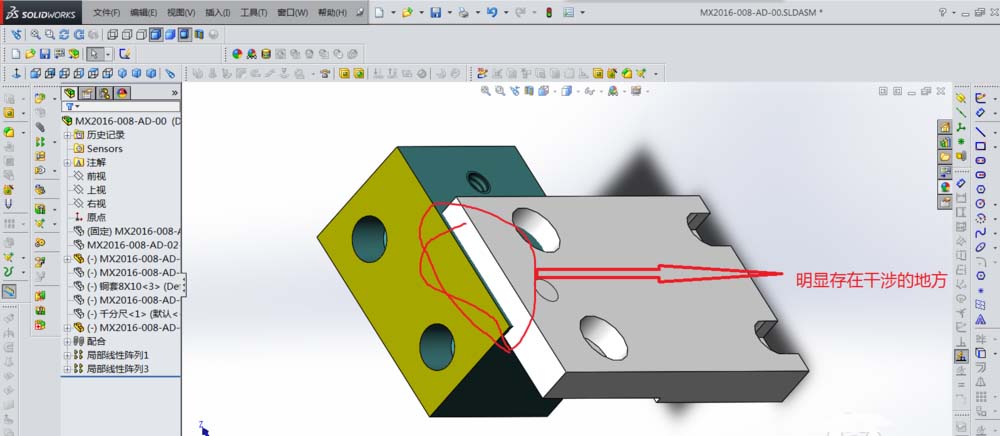Click Zoom to Area icon in View toolbar
1000x436 pixels.
pyautogui.click(x=50, y=34)
